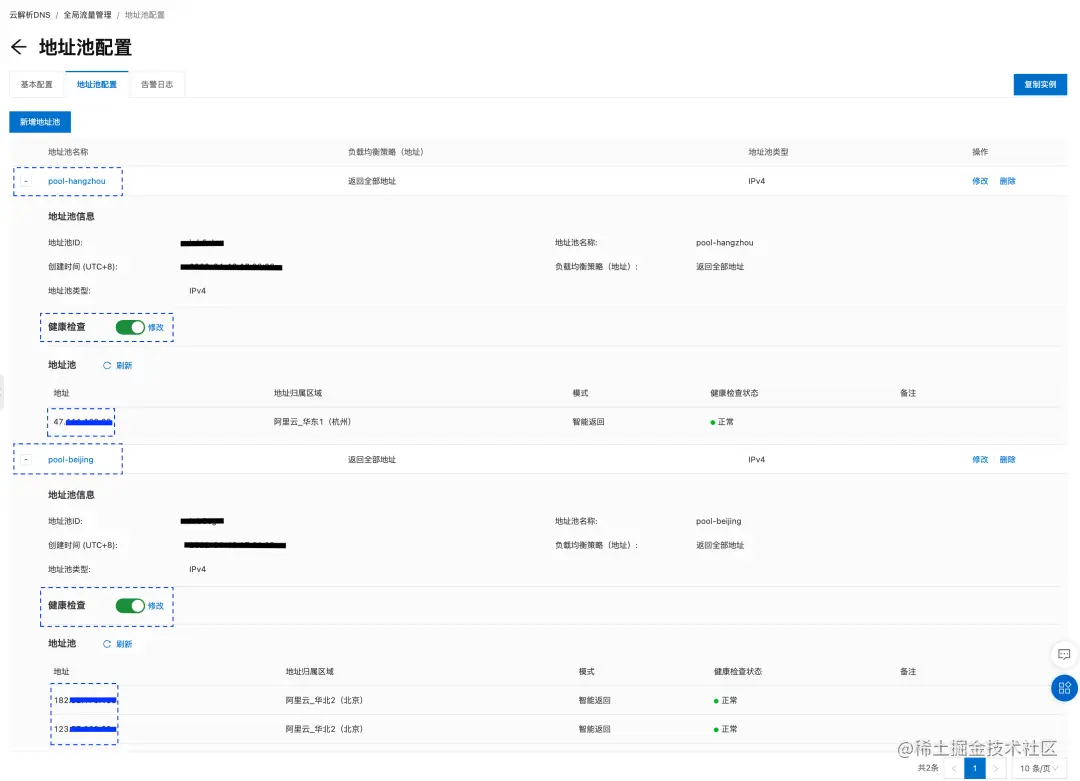The image size is (1080, 781).
Task: Click address starting with 182
Action: [85, 700]
